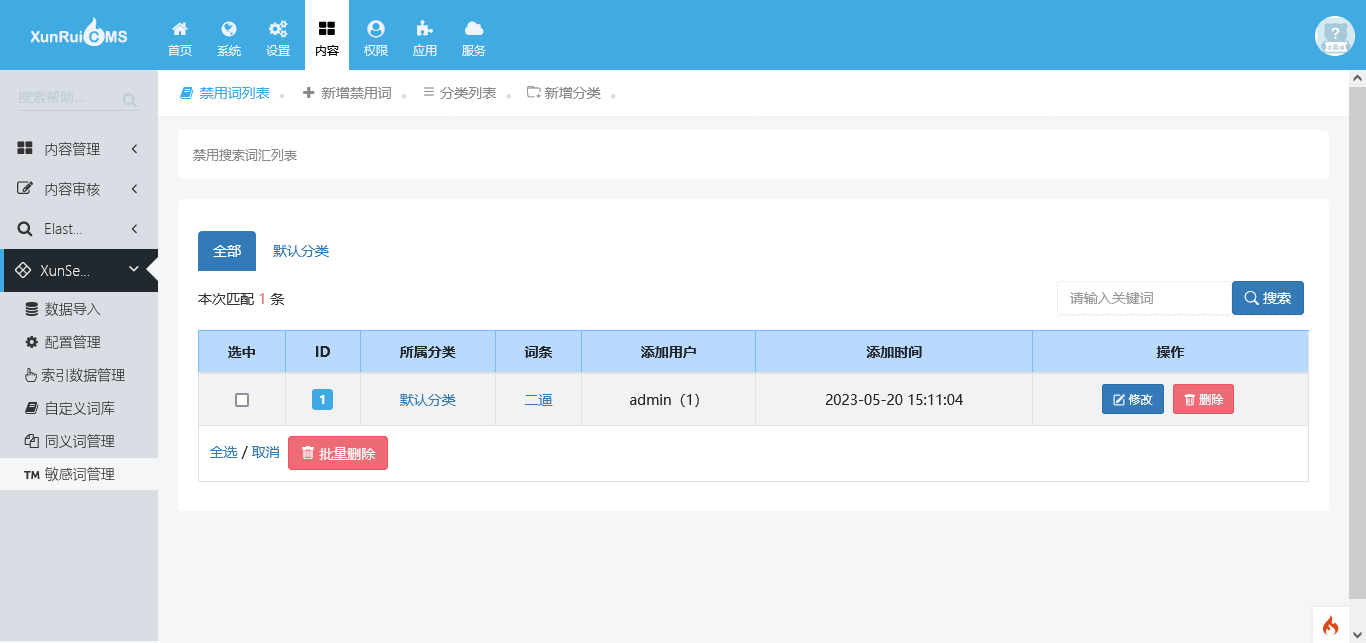The image size is (1366, 643).
Task: Open 同义词管理 in the sidebar
Action: [x=79, y=441]
